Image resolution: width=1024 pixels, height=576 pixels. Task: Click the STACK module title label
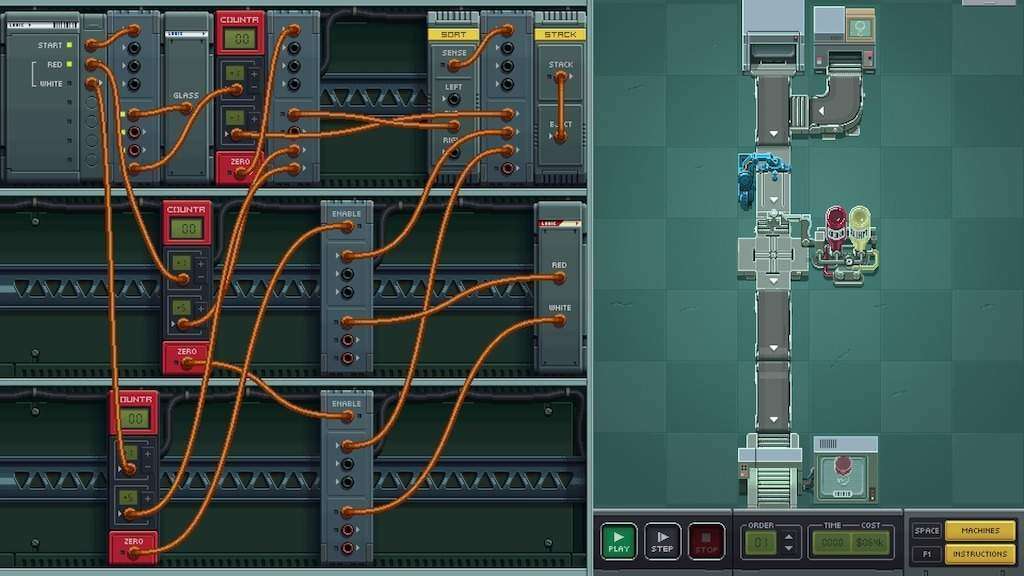point(560,34)
